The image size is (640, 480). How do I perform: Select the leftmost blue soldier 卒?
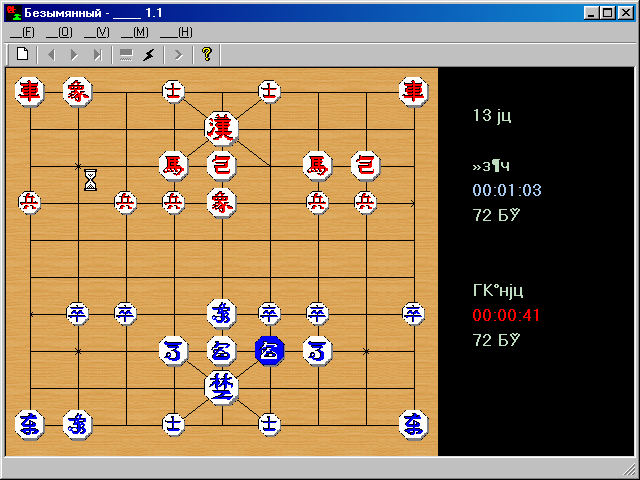coord(78,314)
